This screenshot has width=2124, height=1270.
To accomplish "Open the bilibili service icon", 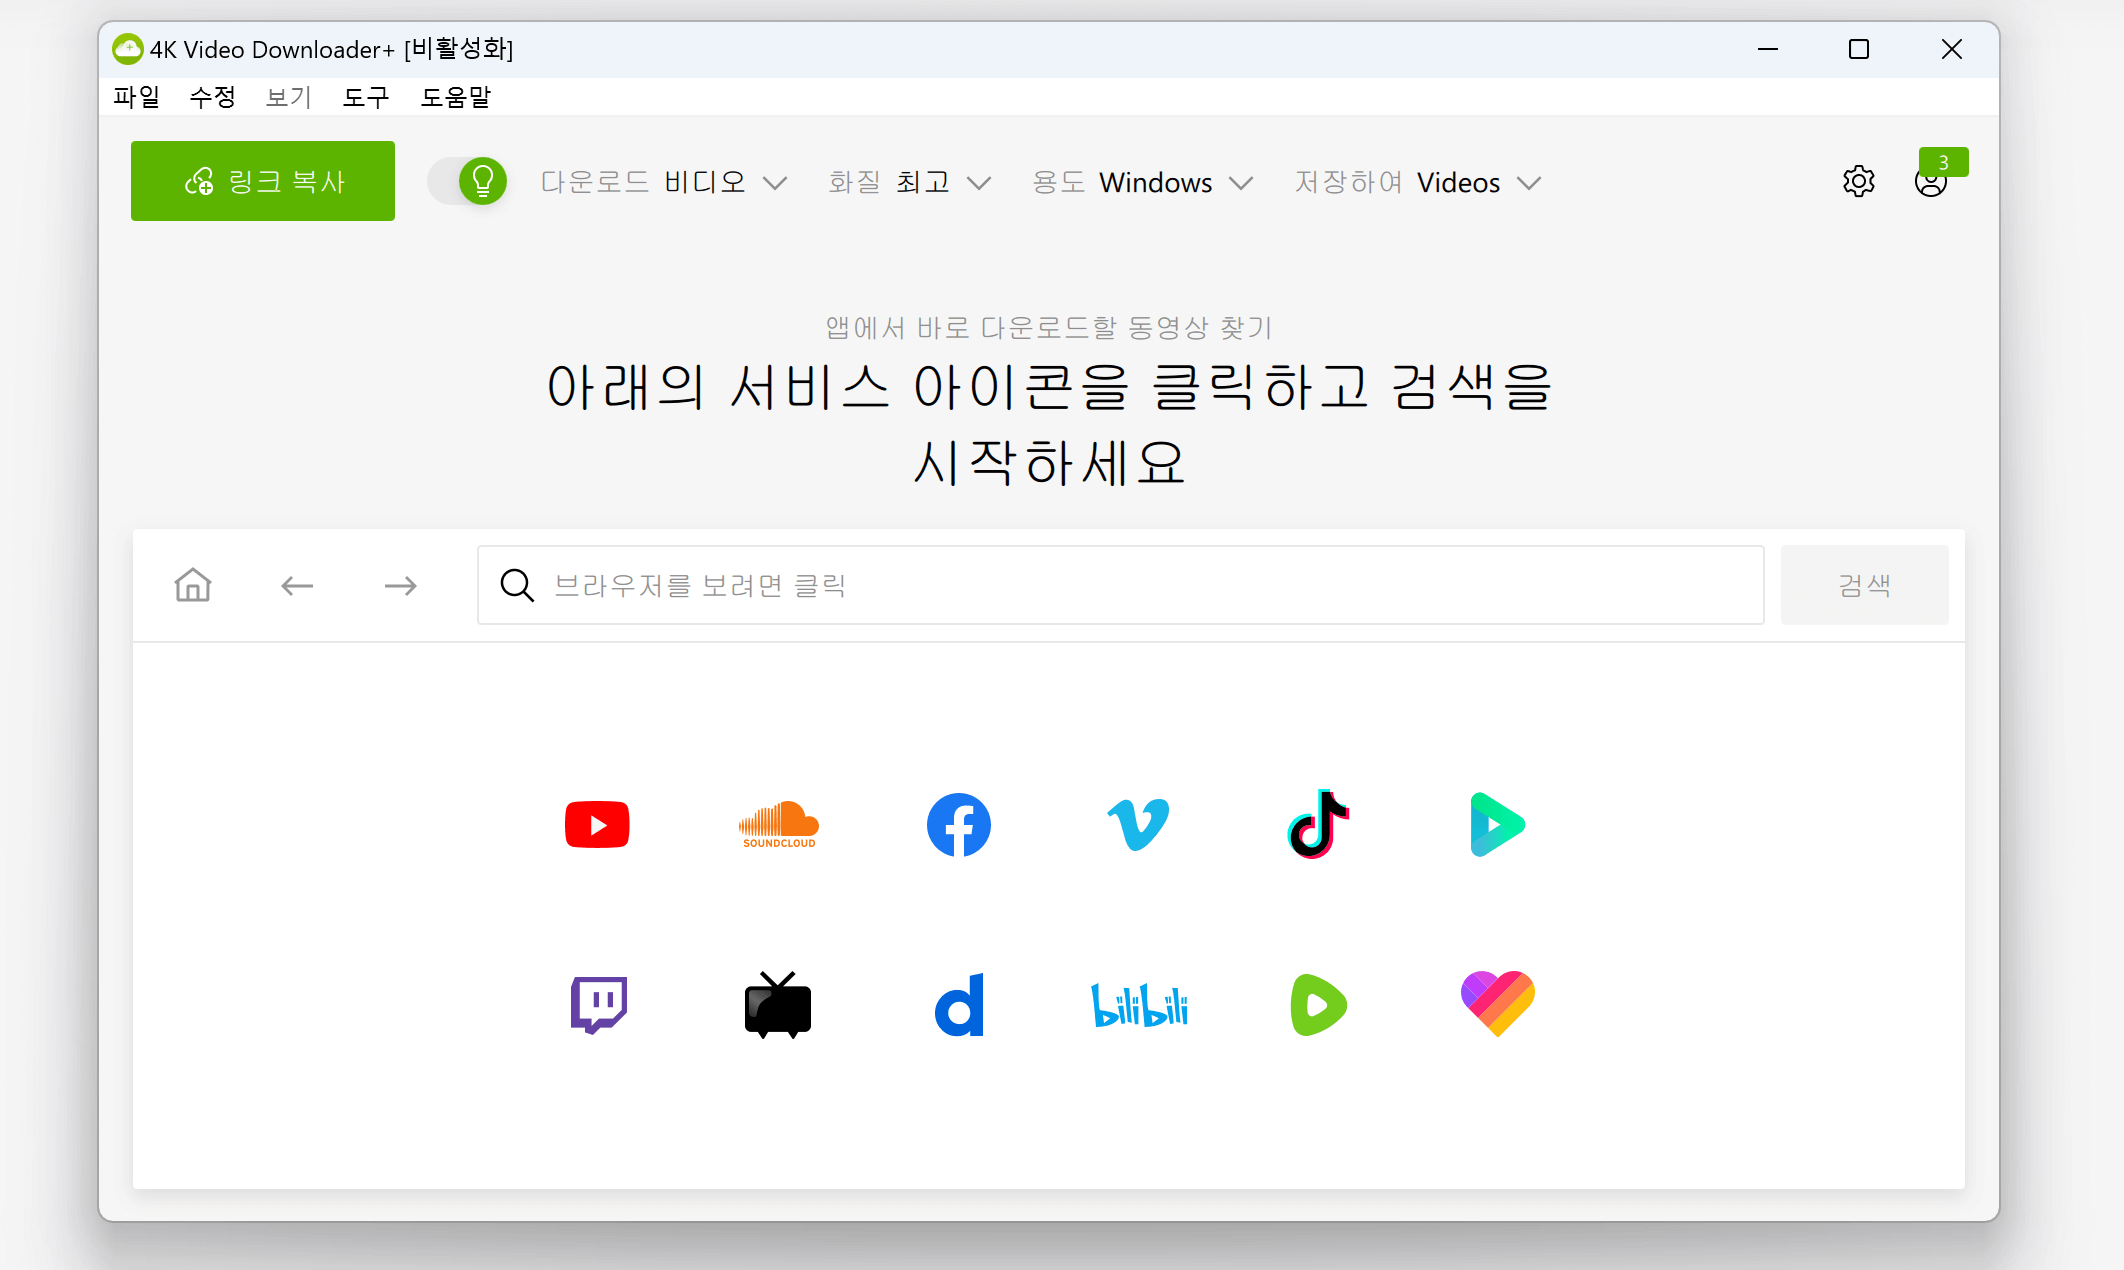I will point(1139,1005).
